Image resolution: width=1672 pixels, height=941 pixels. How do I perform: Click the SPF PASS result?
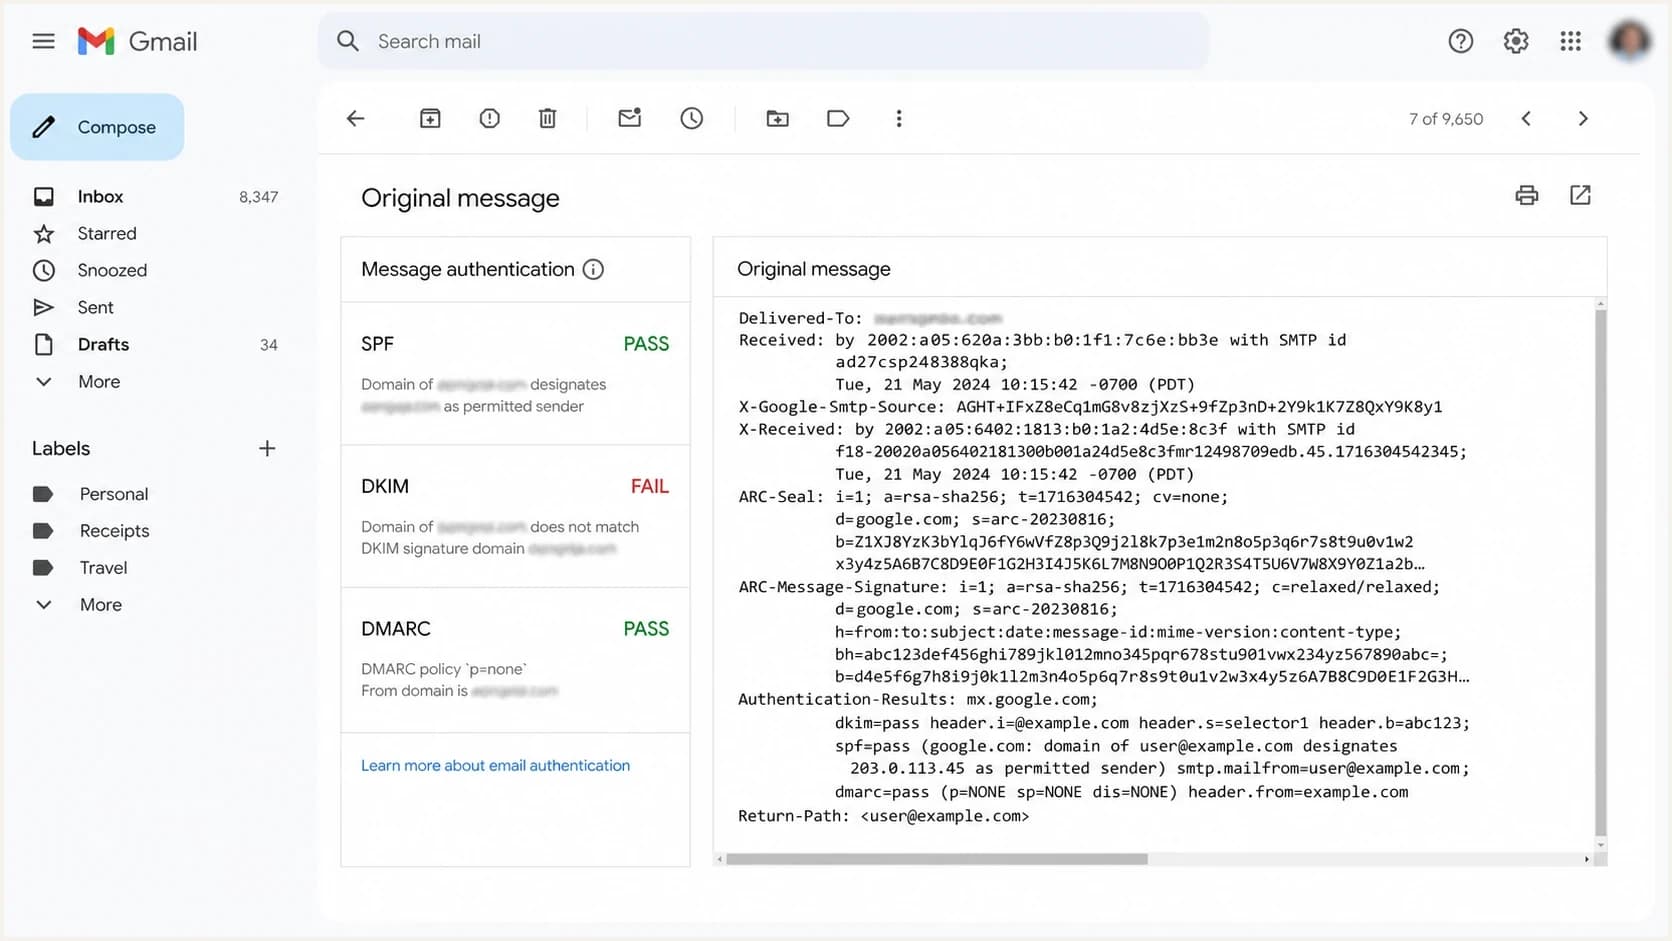coord(646,344)
